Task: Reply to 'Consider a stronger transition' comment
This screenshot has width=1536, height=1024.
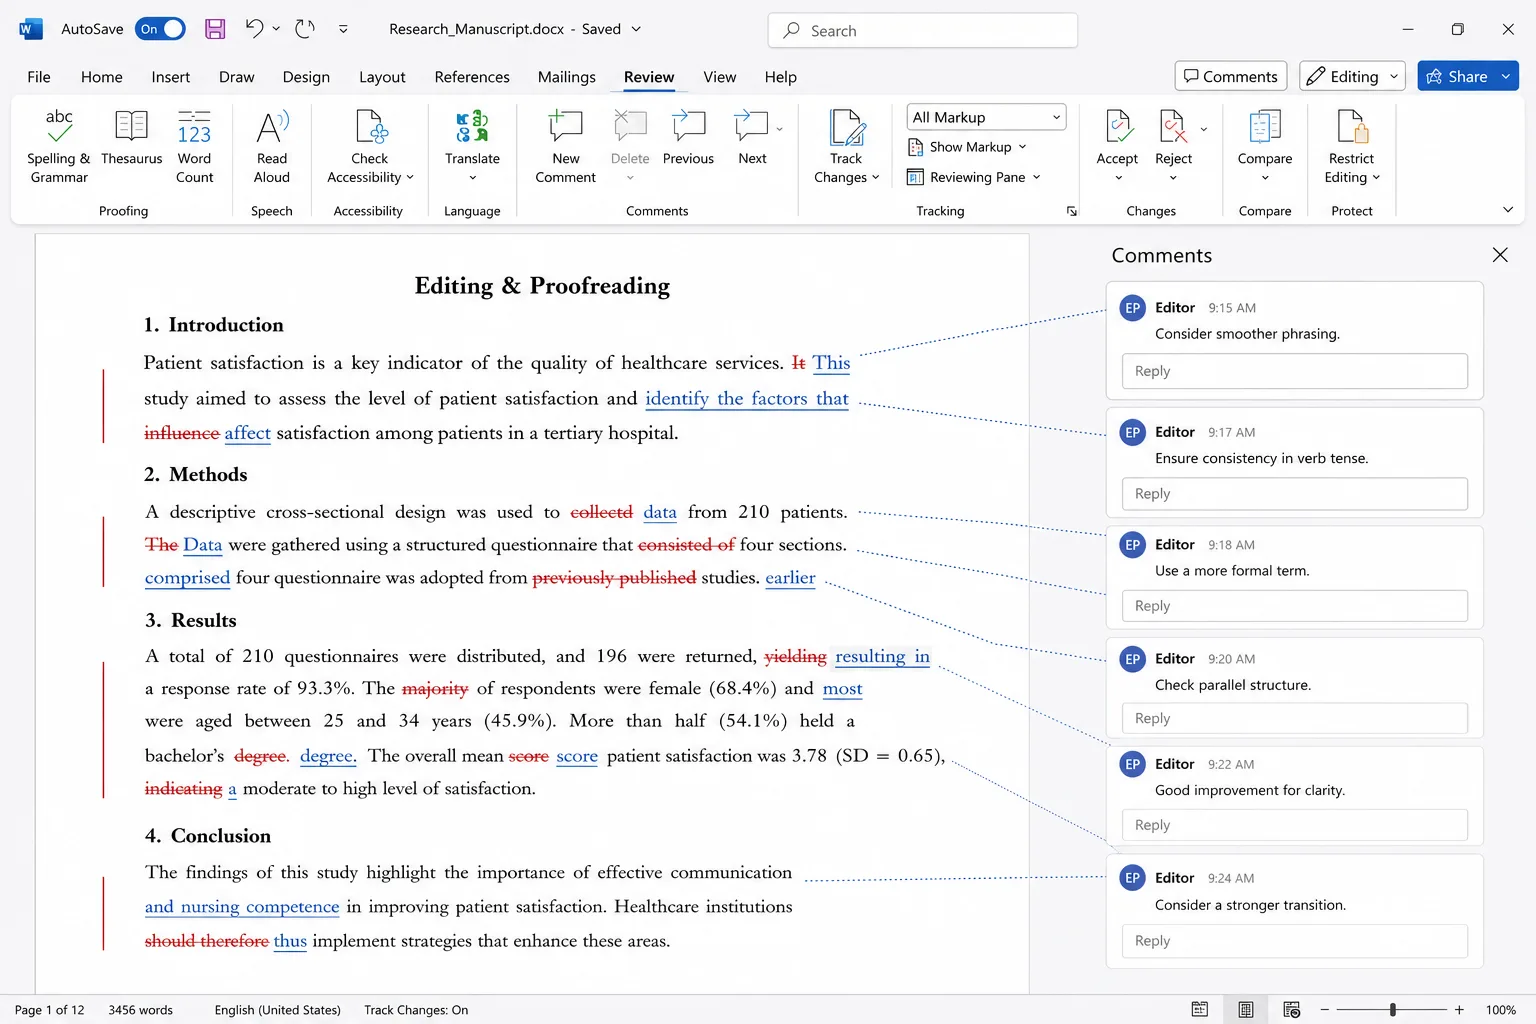Action: pyautogui.click(x=1295, y=941)
